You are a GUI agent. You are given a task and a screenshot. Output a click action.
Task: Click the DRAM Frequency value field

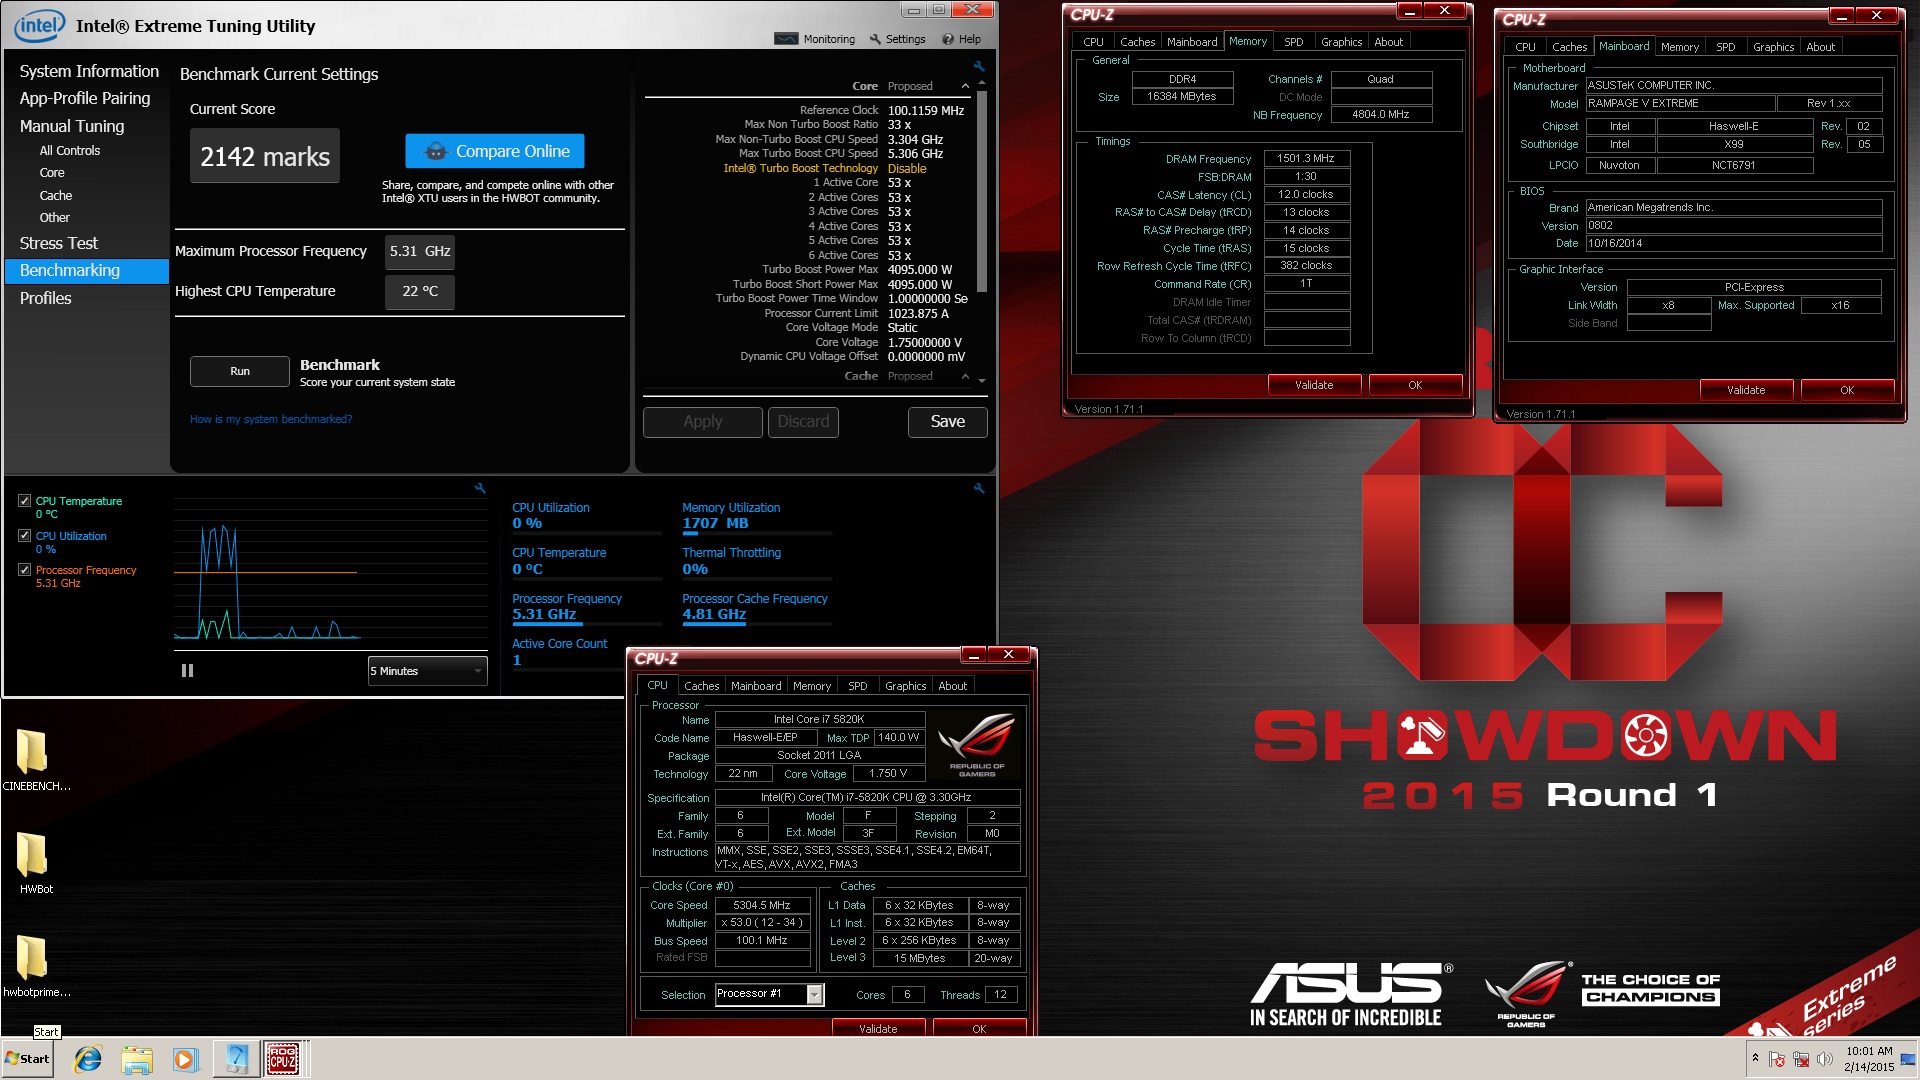pyautogui.click(x=1307, y=158)
